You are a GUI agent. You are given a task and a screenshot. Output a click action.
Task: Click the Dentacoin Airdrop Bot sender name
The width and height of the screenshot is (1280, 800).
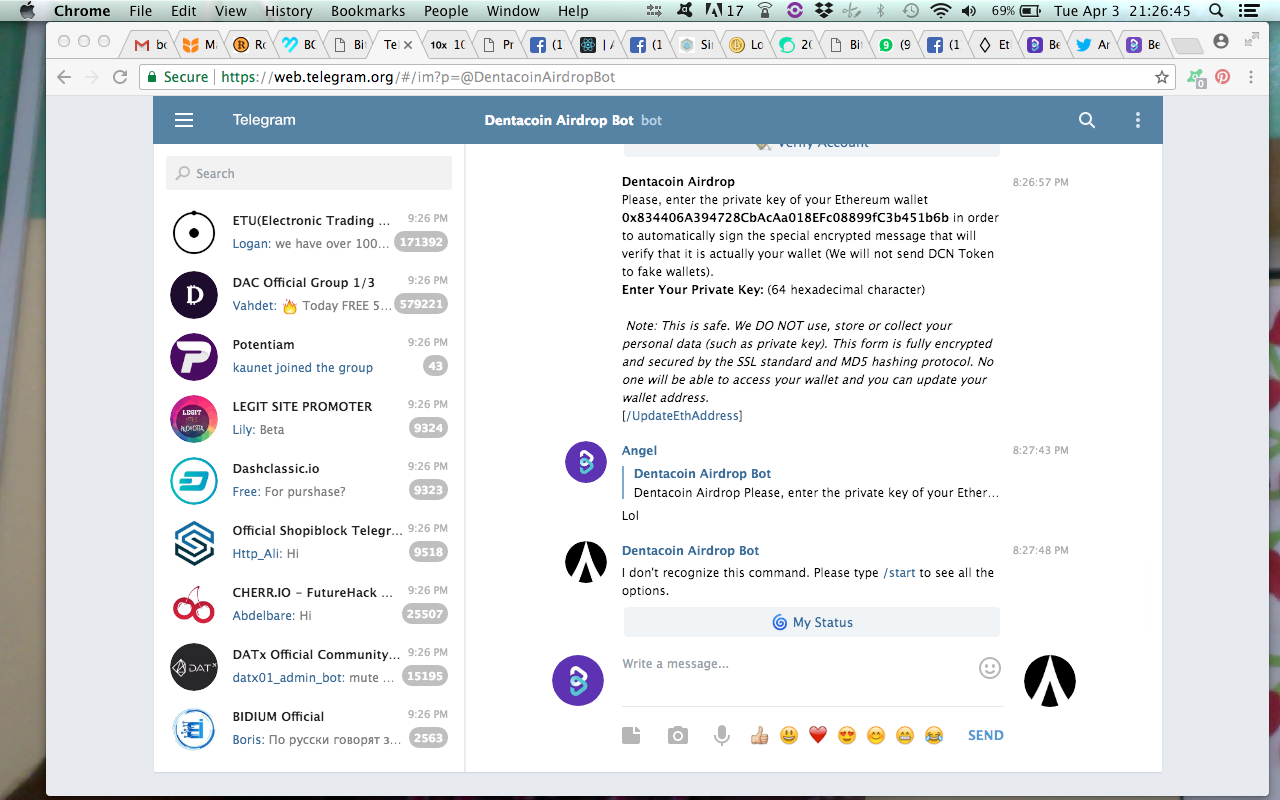click(x=690, y=551)
